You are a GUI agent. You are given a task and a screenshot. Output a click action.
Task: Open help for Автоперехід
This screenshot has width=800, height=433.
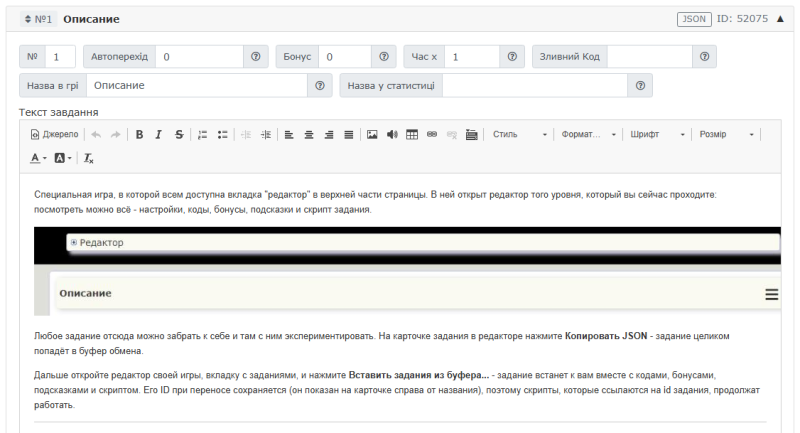pos(256,57)
